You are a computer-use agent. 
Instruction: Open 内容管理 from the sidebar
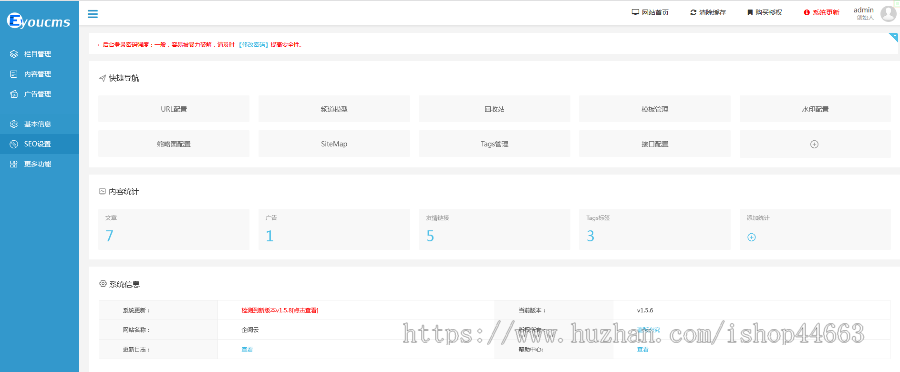[39, 74]
